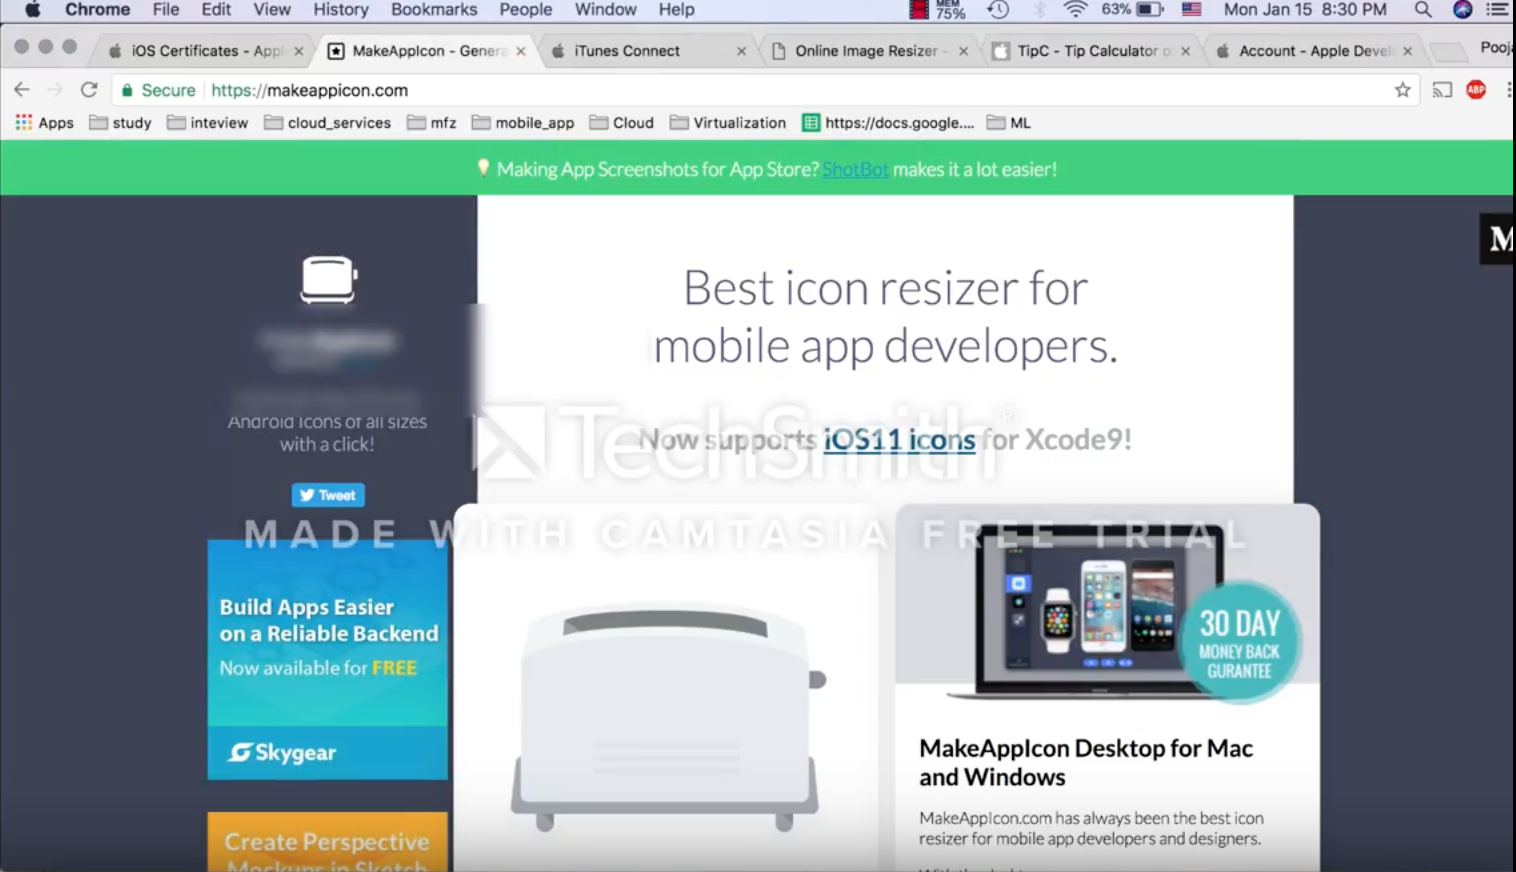This screenshot has height=872, width=1516.
Task: Open the Apps bookmarks shortcut
Action: [44, 123]
